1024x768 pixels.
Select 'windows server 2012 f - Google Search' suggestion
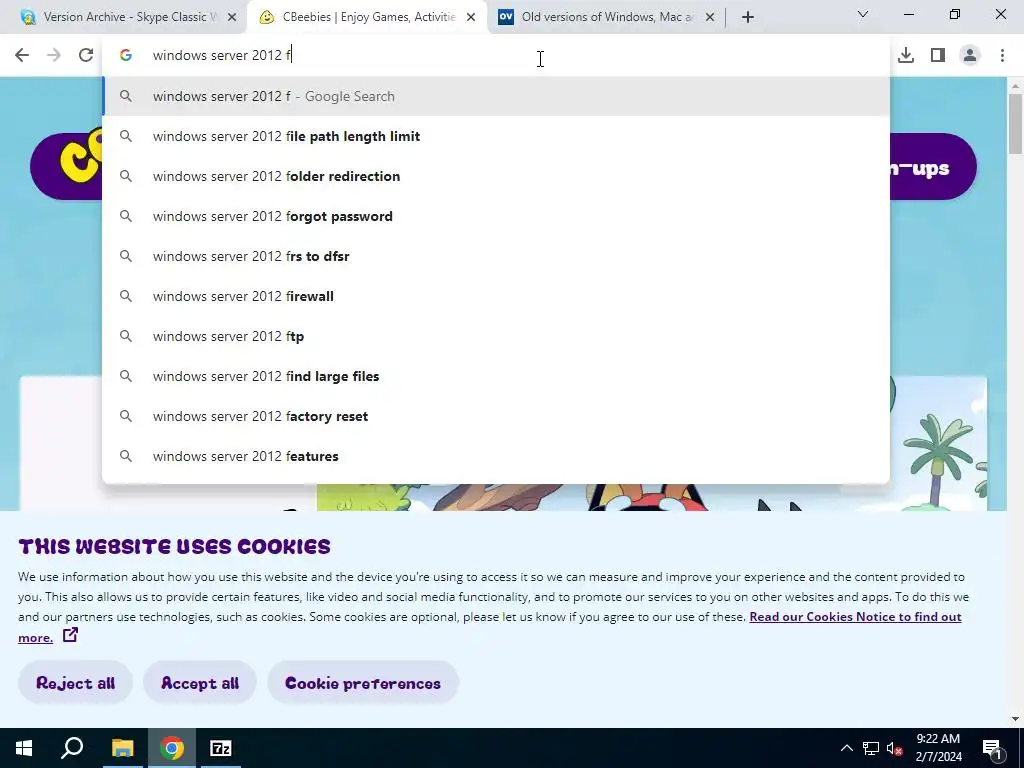point(496,96)
